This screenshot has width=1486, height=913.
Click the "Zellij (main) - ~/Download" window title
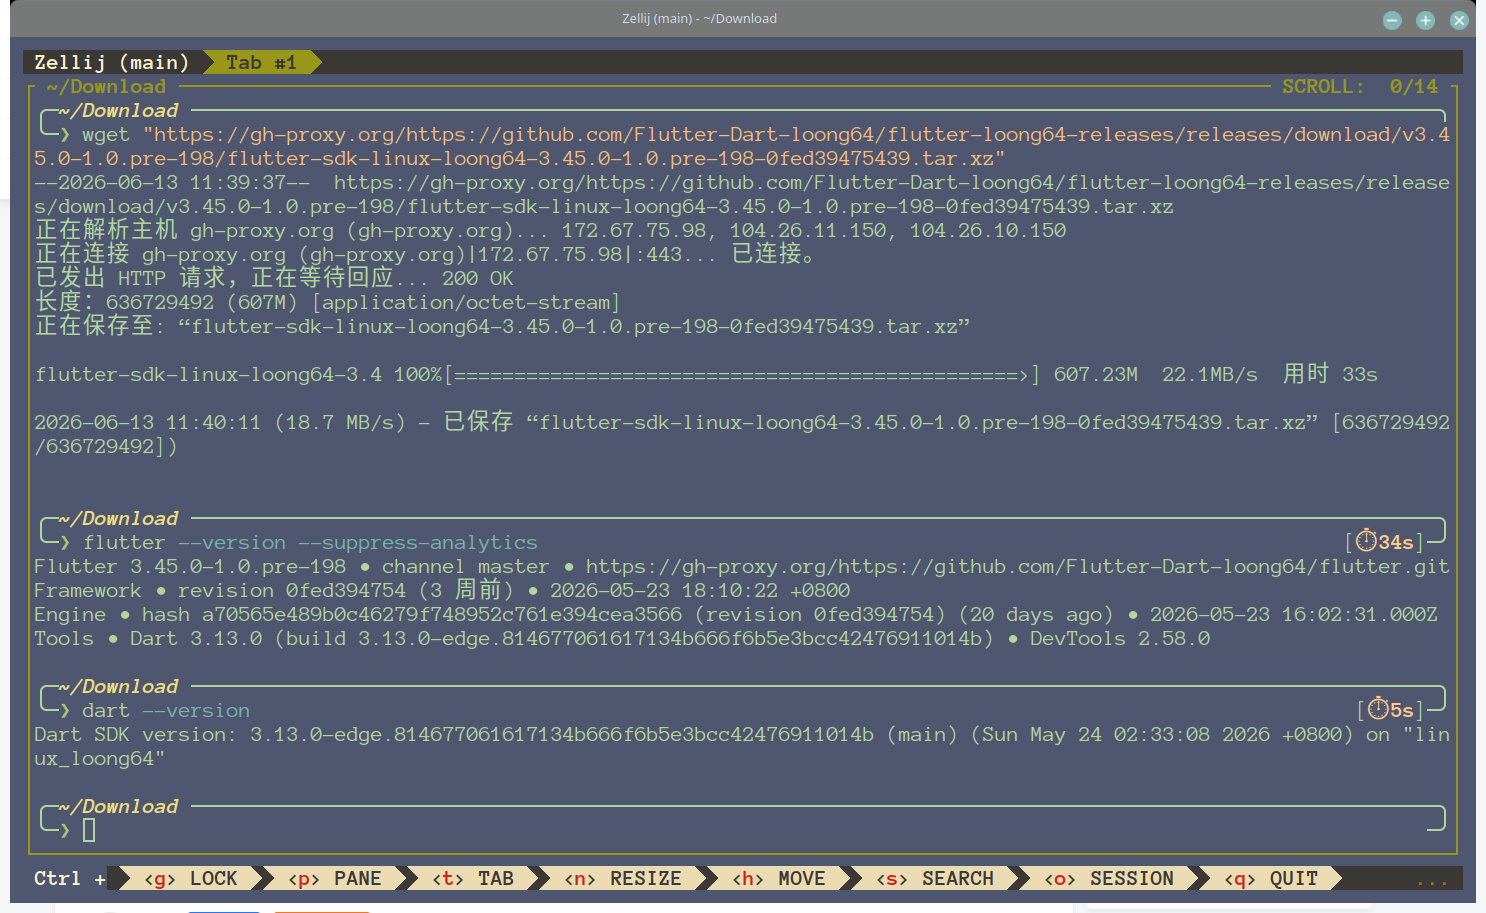tap(699, 18)
